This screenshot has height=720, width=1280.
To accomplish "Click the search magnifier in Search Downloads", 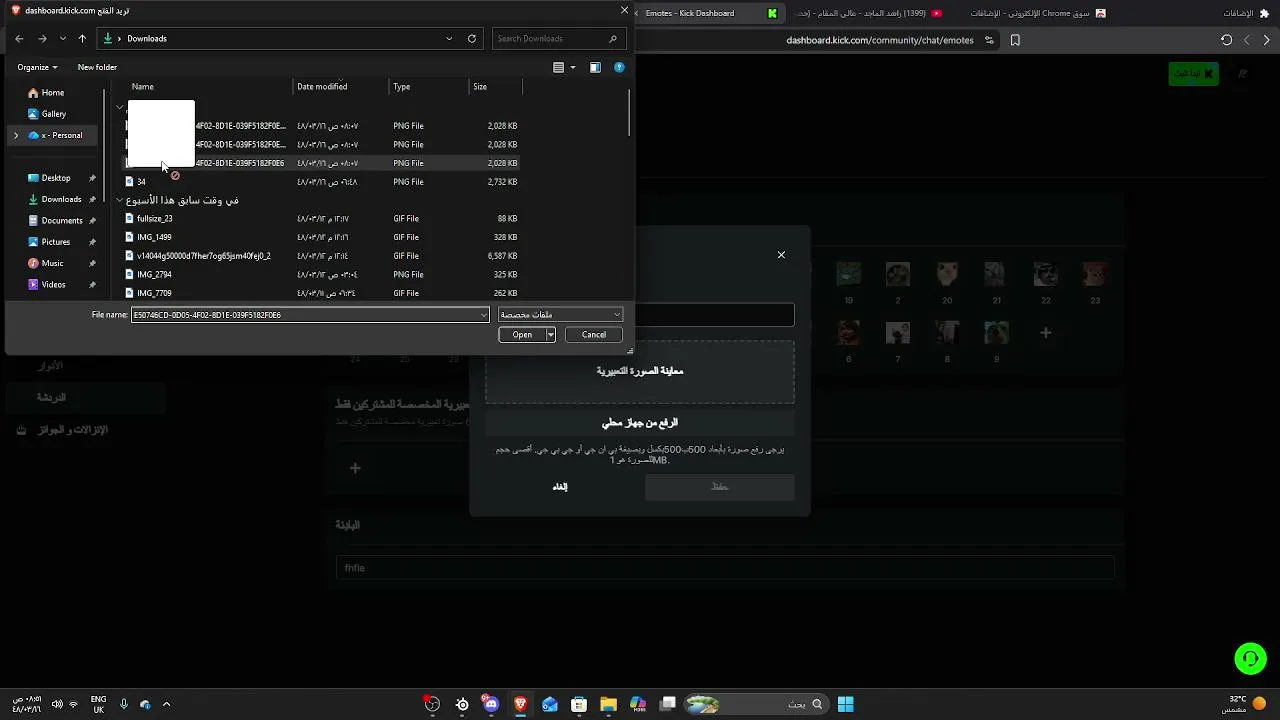I will (613, 39).
